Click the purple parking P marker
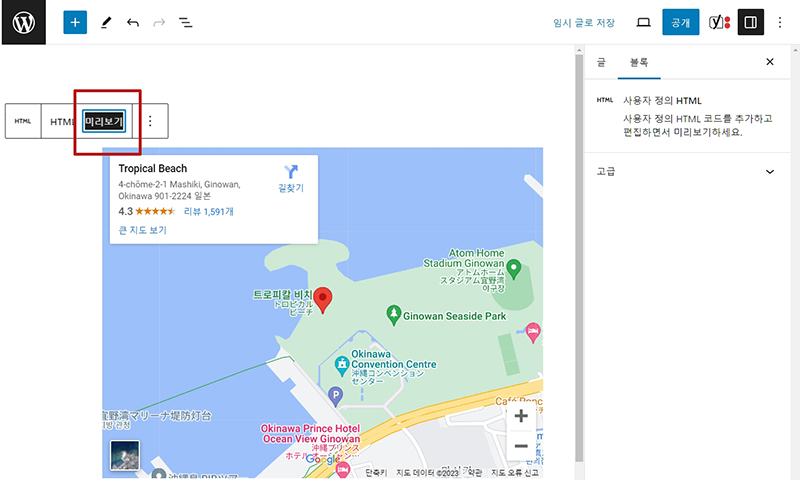 [x=335, y=396]
